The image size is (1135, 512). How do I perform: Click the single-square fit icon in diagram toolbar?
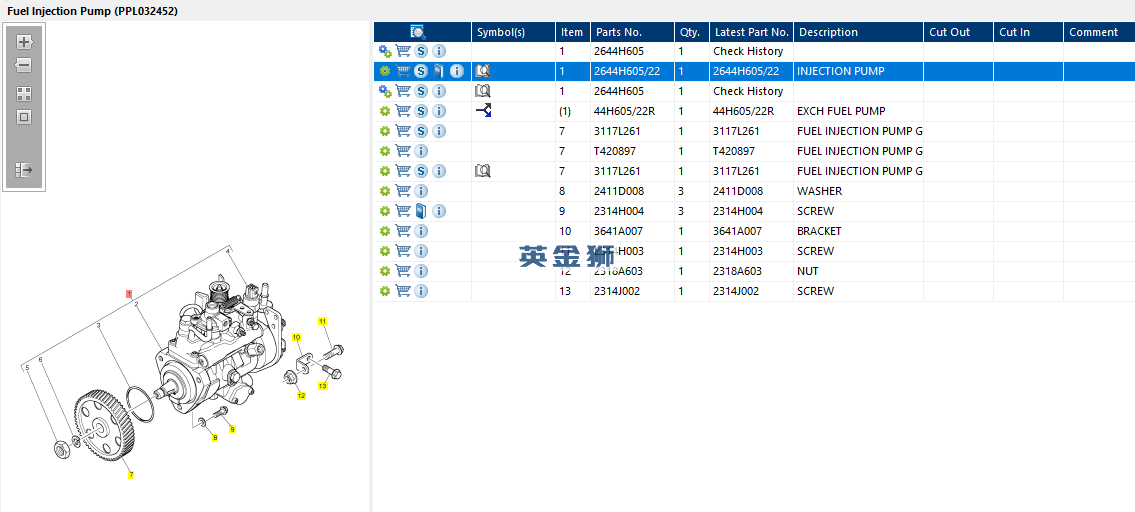24,117
